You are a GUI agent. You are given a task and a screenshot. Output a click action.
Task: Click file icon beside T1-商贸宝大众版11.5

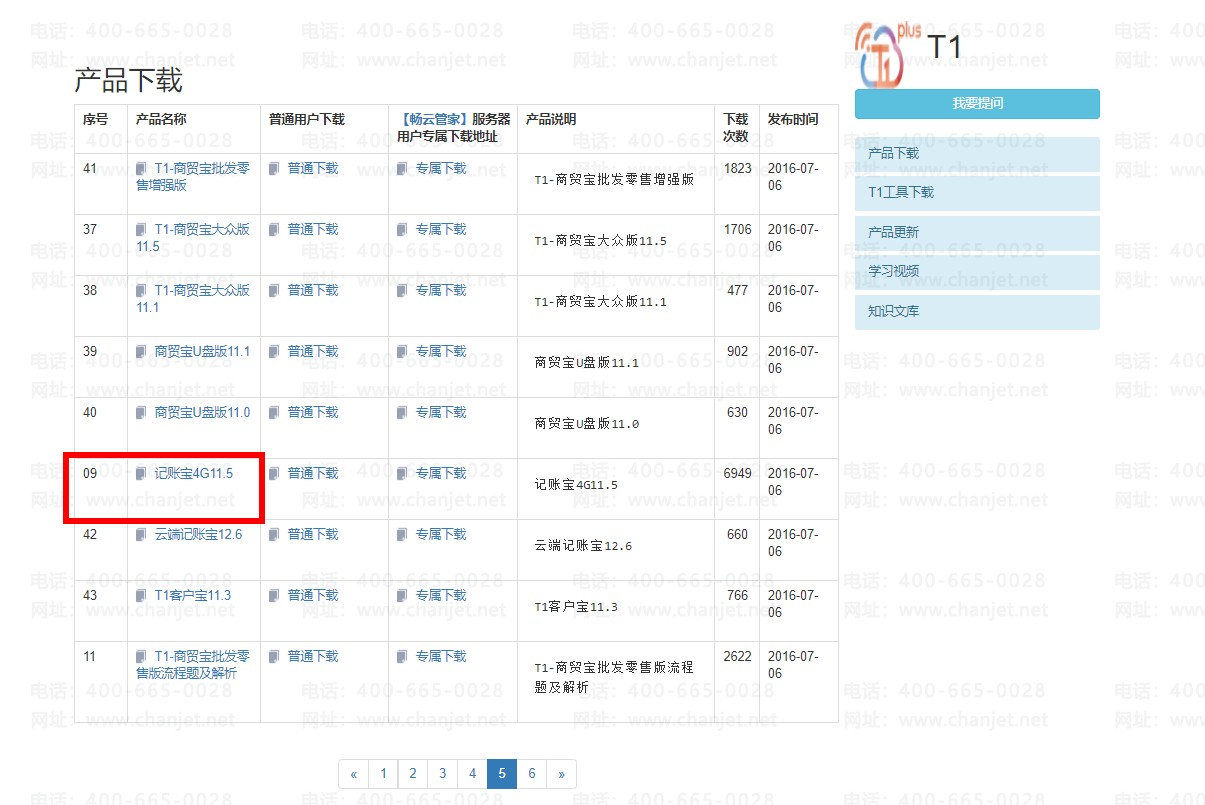[x=142, y=230]
